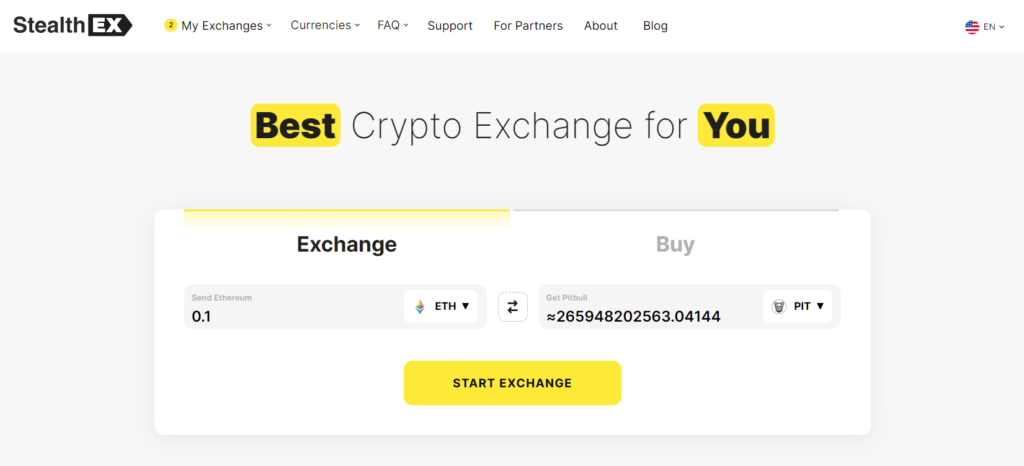The width and height of the screenshot is (1024, 466).
Task: Open the For Partners page
Action: click(x=528, y=25)
